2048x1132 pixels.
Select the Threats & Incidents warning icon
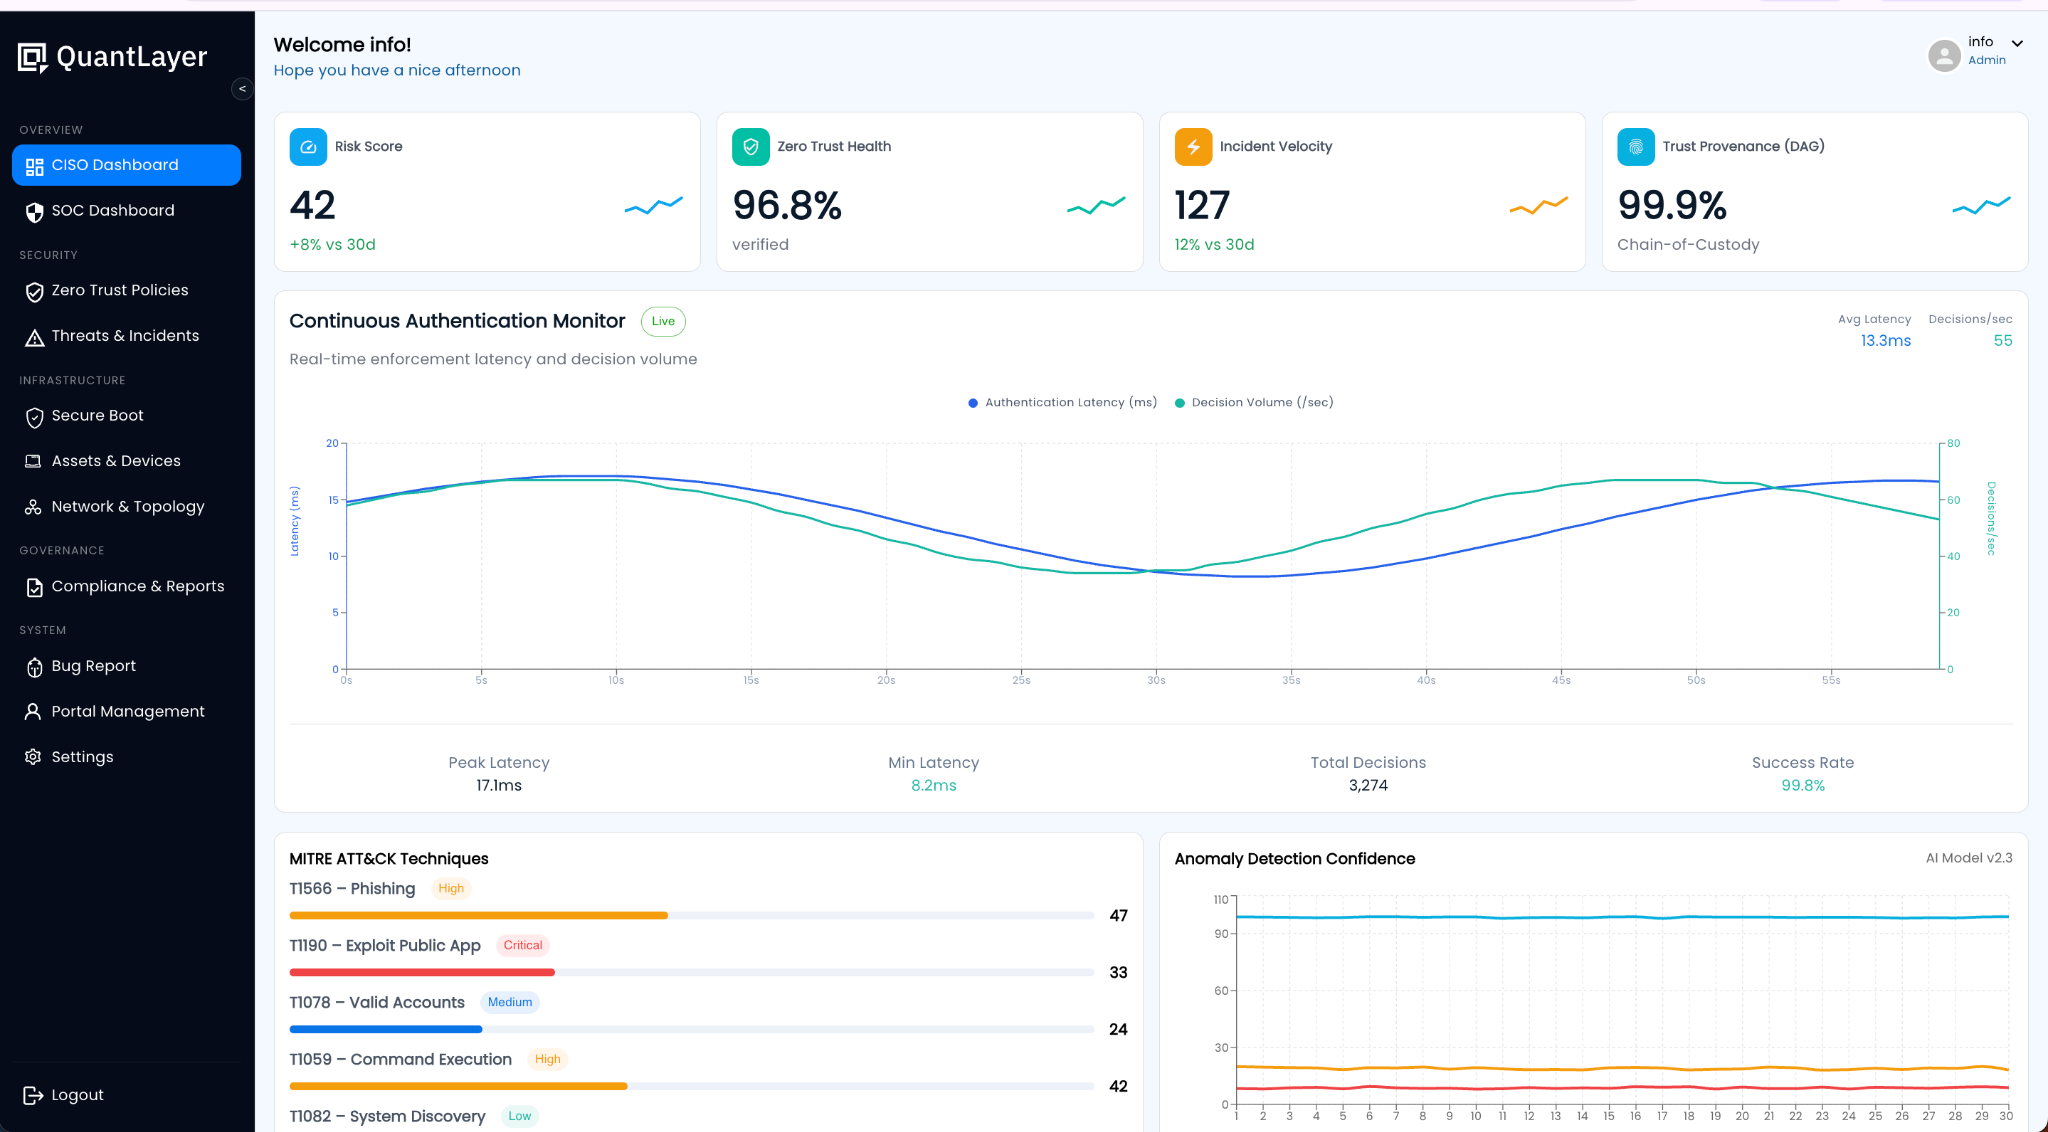click(x=33, y=336)
